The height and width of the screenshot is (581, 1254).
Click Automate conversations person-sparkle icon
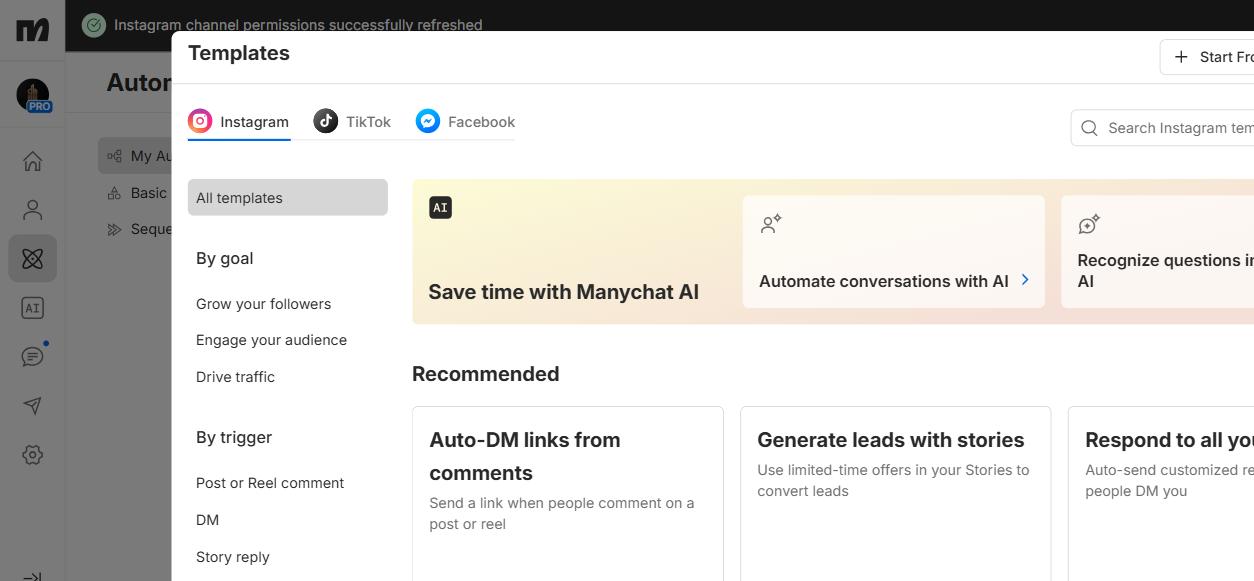point(771,224)
